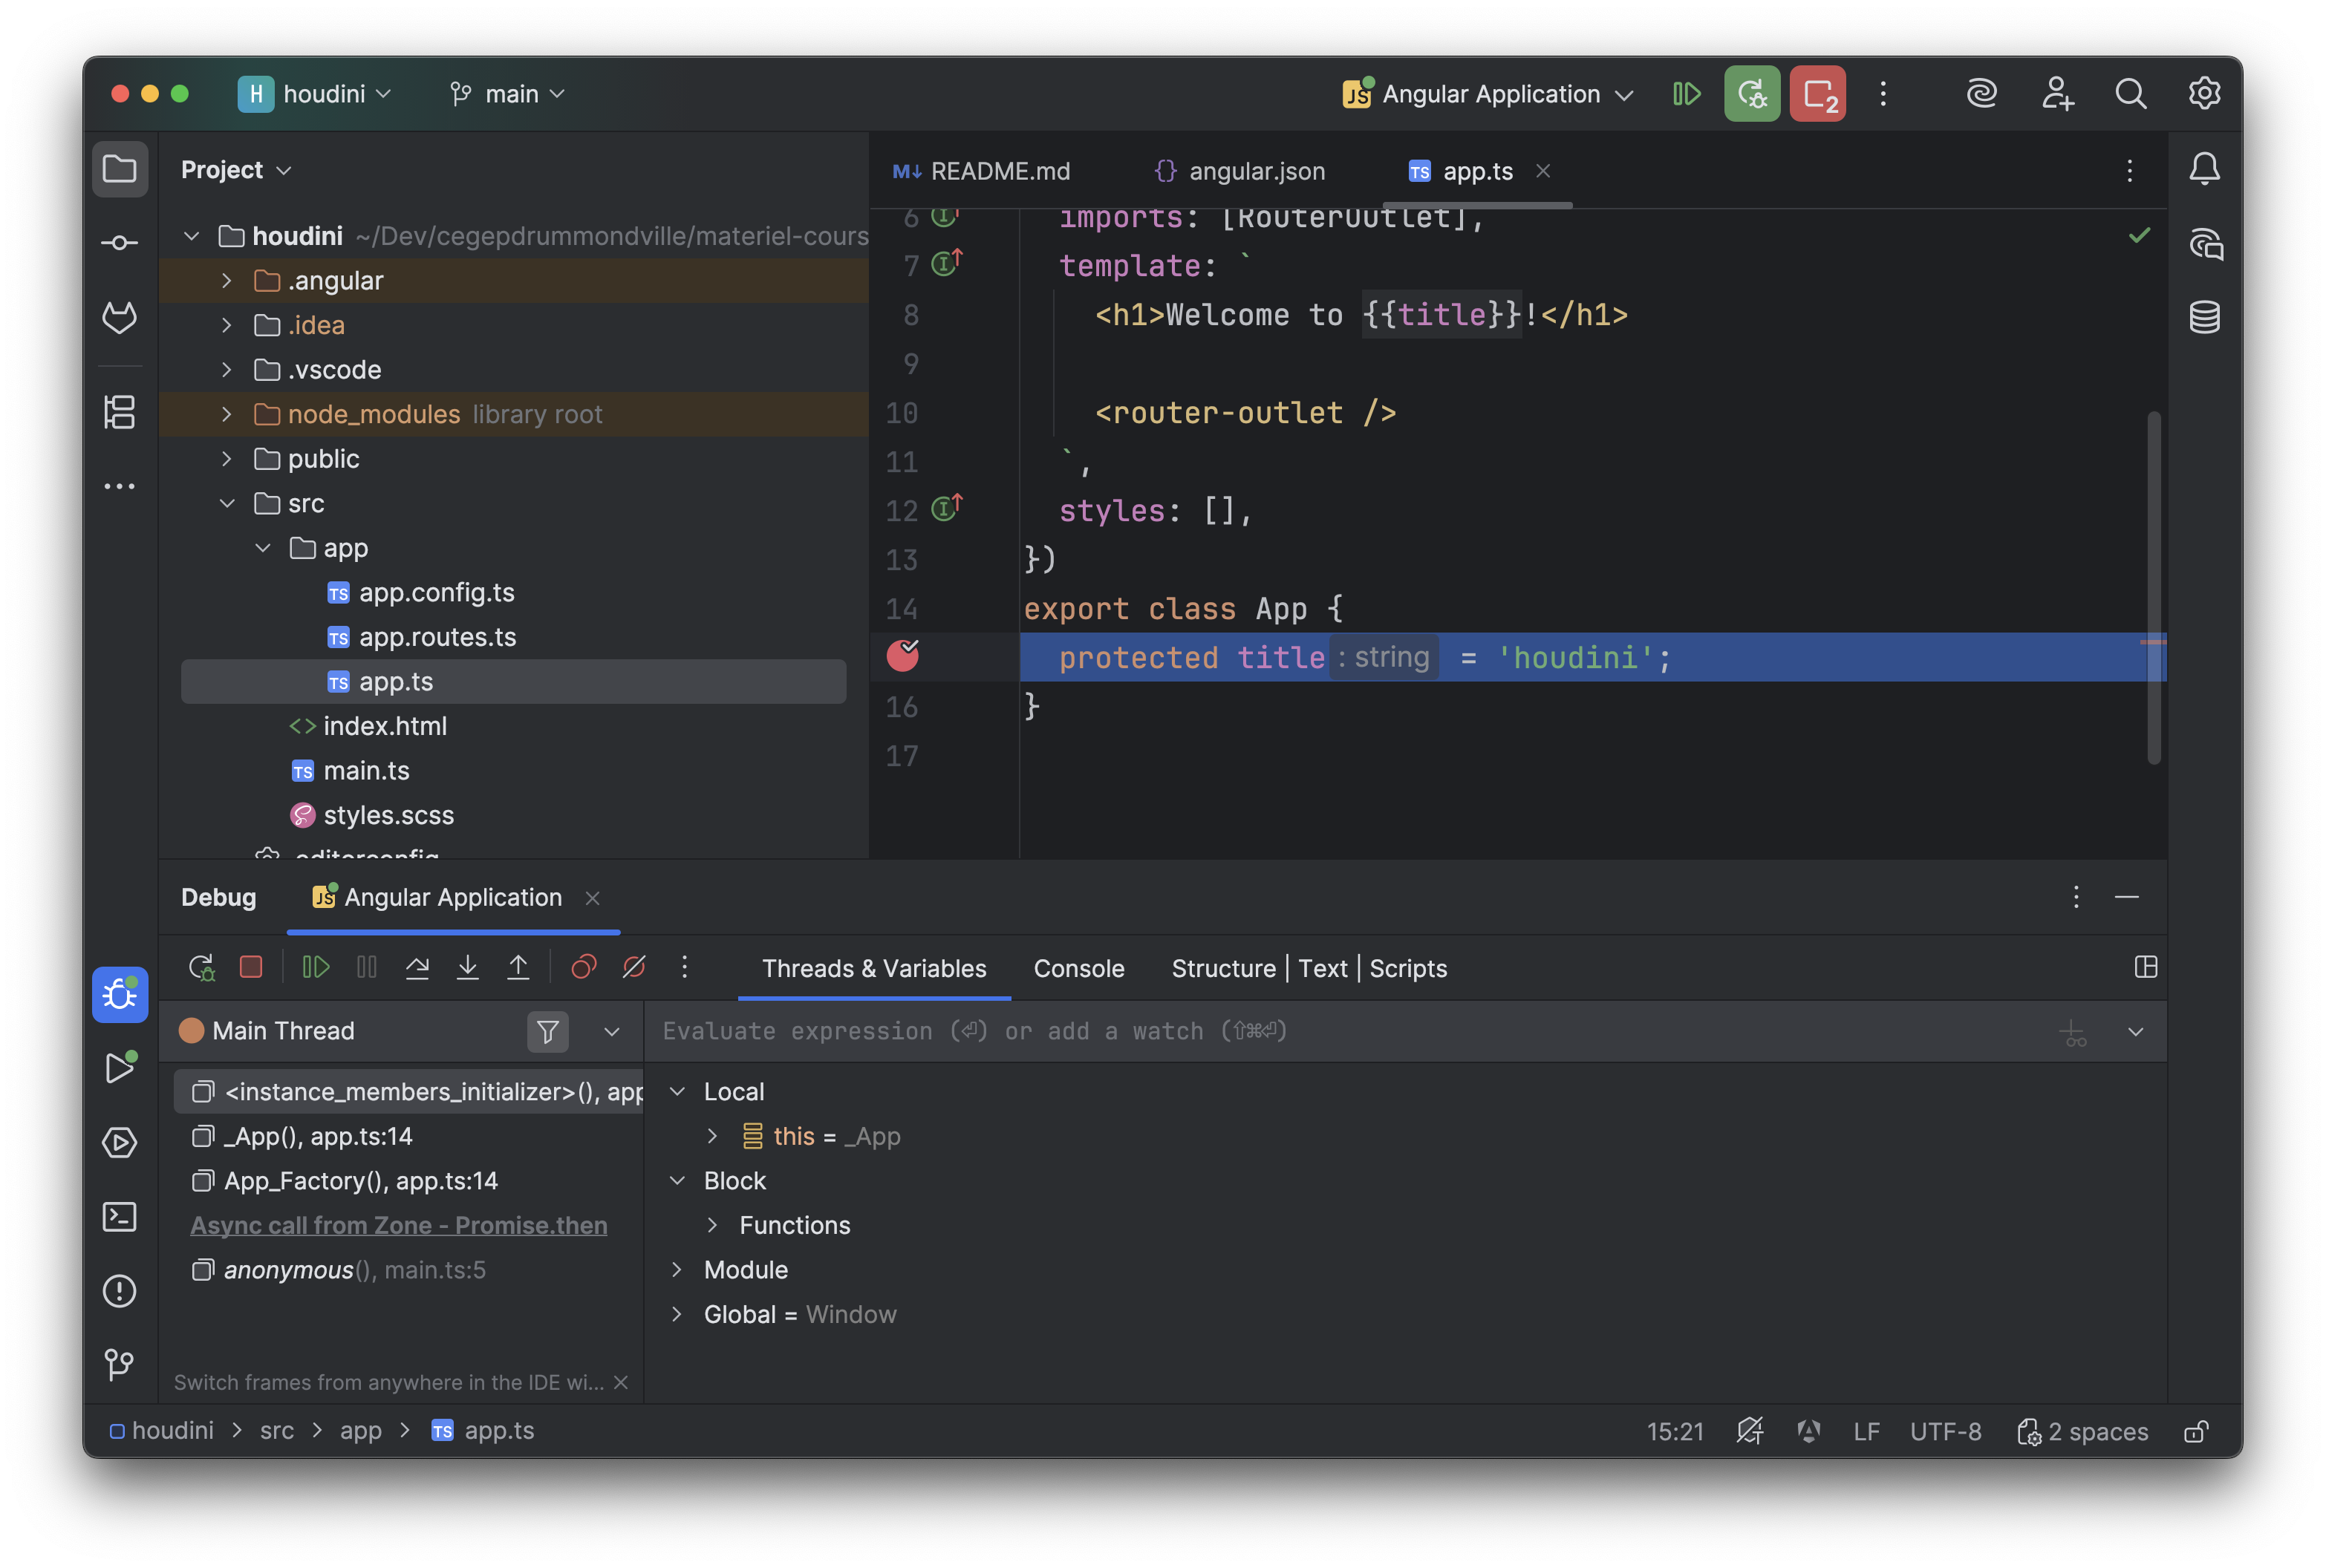Click the Resume Program icon in top toolbar
The width and height of the screenshot is (2326, 1568).
click(1686, 94)
